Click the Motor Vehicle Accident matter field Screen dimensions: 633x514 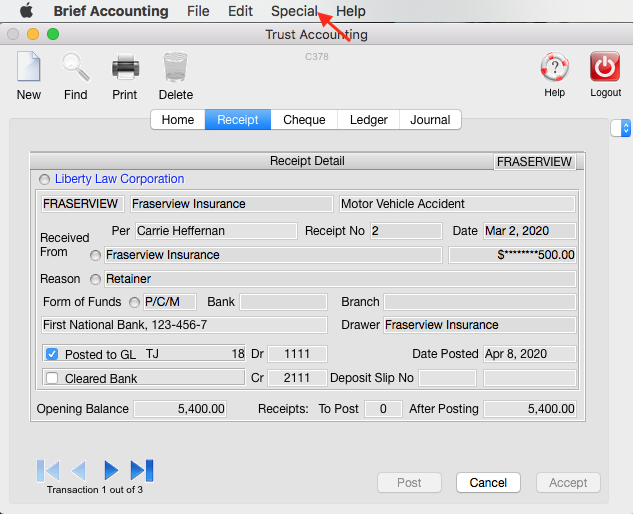tap(457, 204)
